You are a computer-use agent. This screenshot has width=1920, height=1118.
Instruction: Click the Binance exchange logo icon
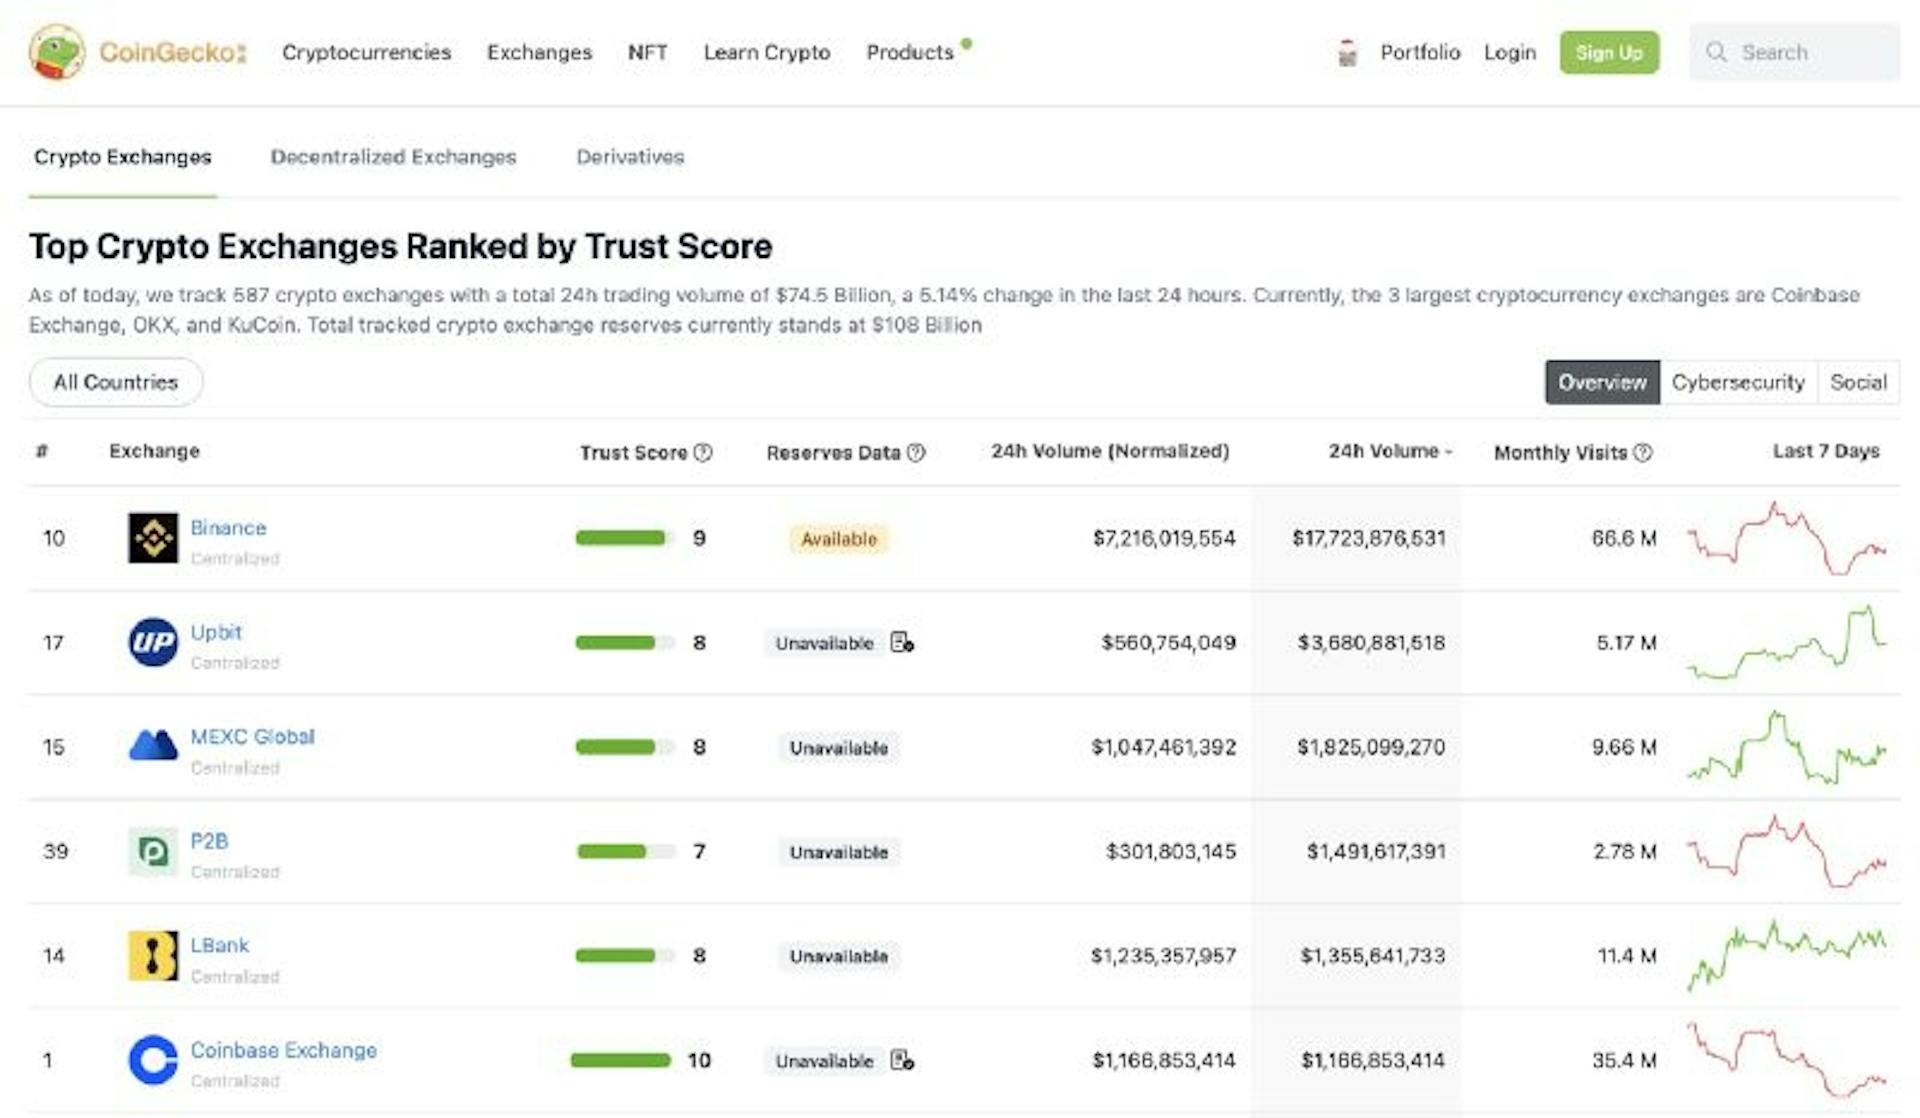pyautogui.click(x=153, y=538)
